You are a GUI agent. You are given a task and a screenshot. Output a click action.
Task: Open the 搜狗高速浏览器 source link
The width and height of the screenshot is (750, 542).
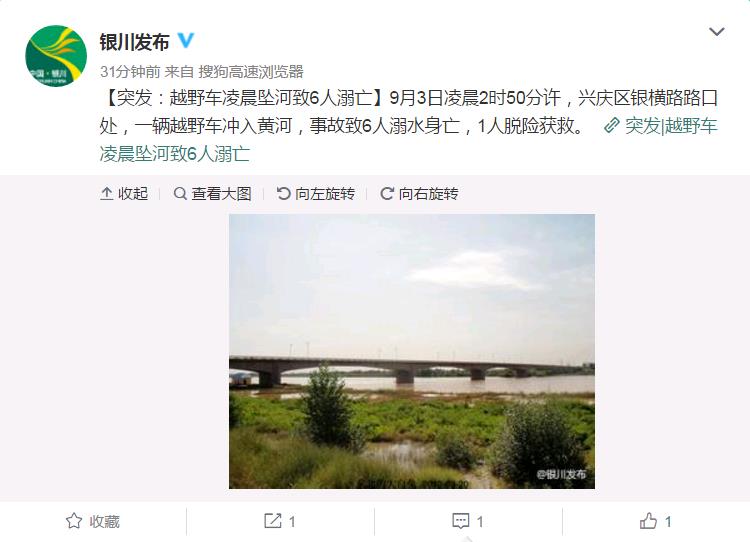251,72
